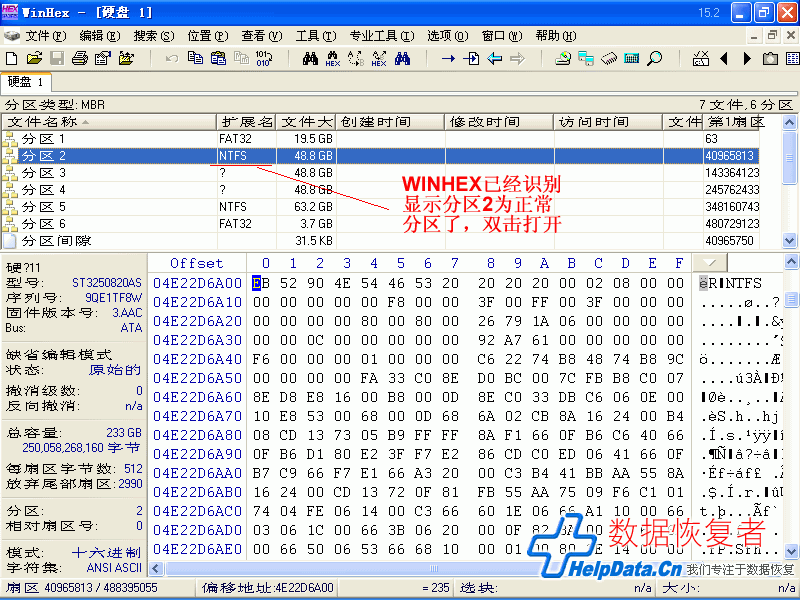Sort by the 扩展名 column header

tap(246, 122)
